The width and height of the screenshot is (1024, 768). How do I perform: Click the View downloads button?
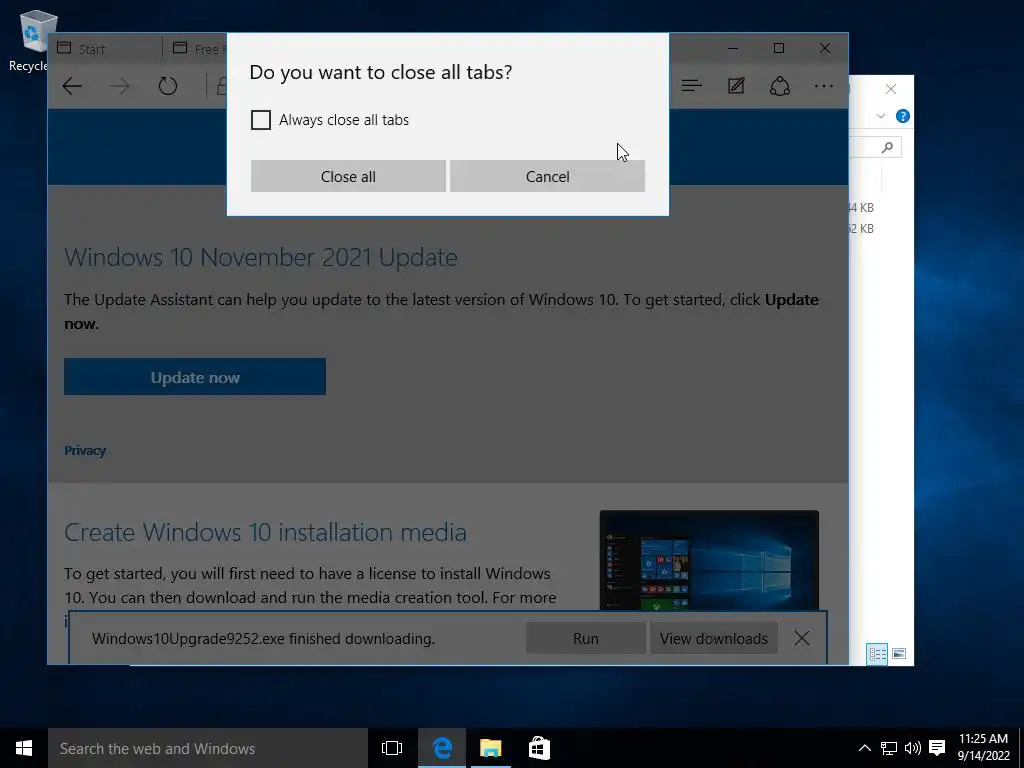point(713,639)
